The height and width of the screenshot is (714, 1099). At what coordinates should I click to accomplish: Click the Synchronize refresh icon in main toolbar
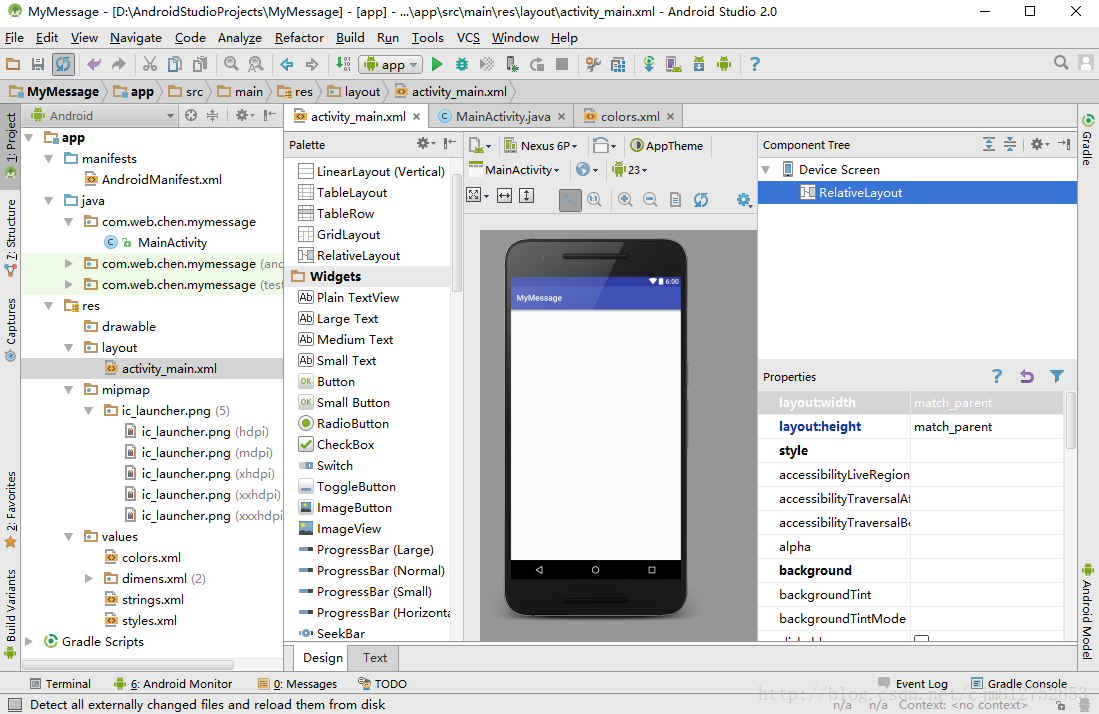[x=63, y=64]
